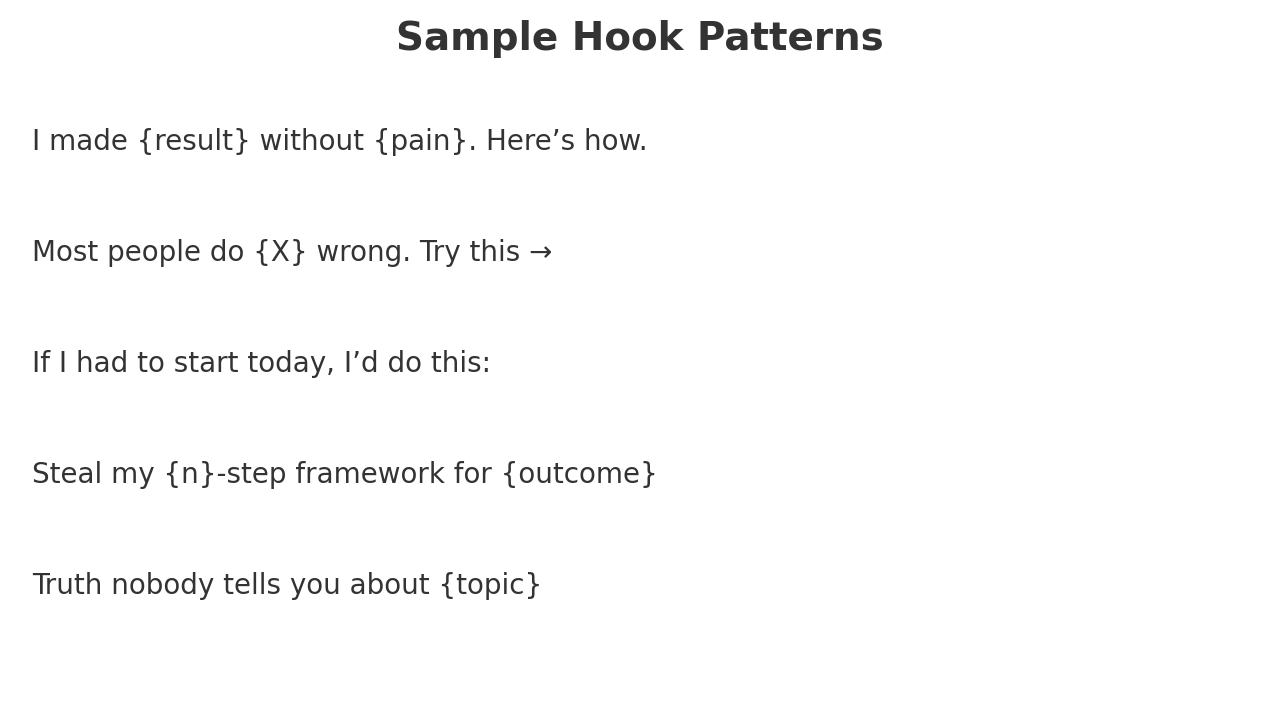Viewport: 1280px width, 702px height.
Task: Click the word wrong. in second hook
Action: click(363, 252)
